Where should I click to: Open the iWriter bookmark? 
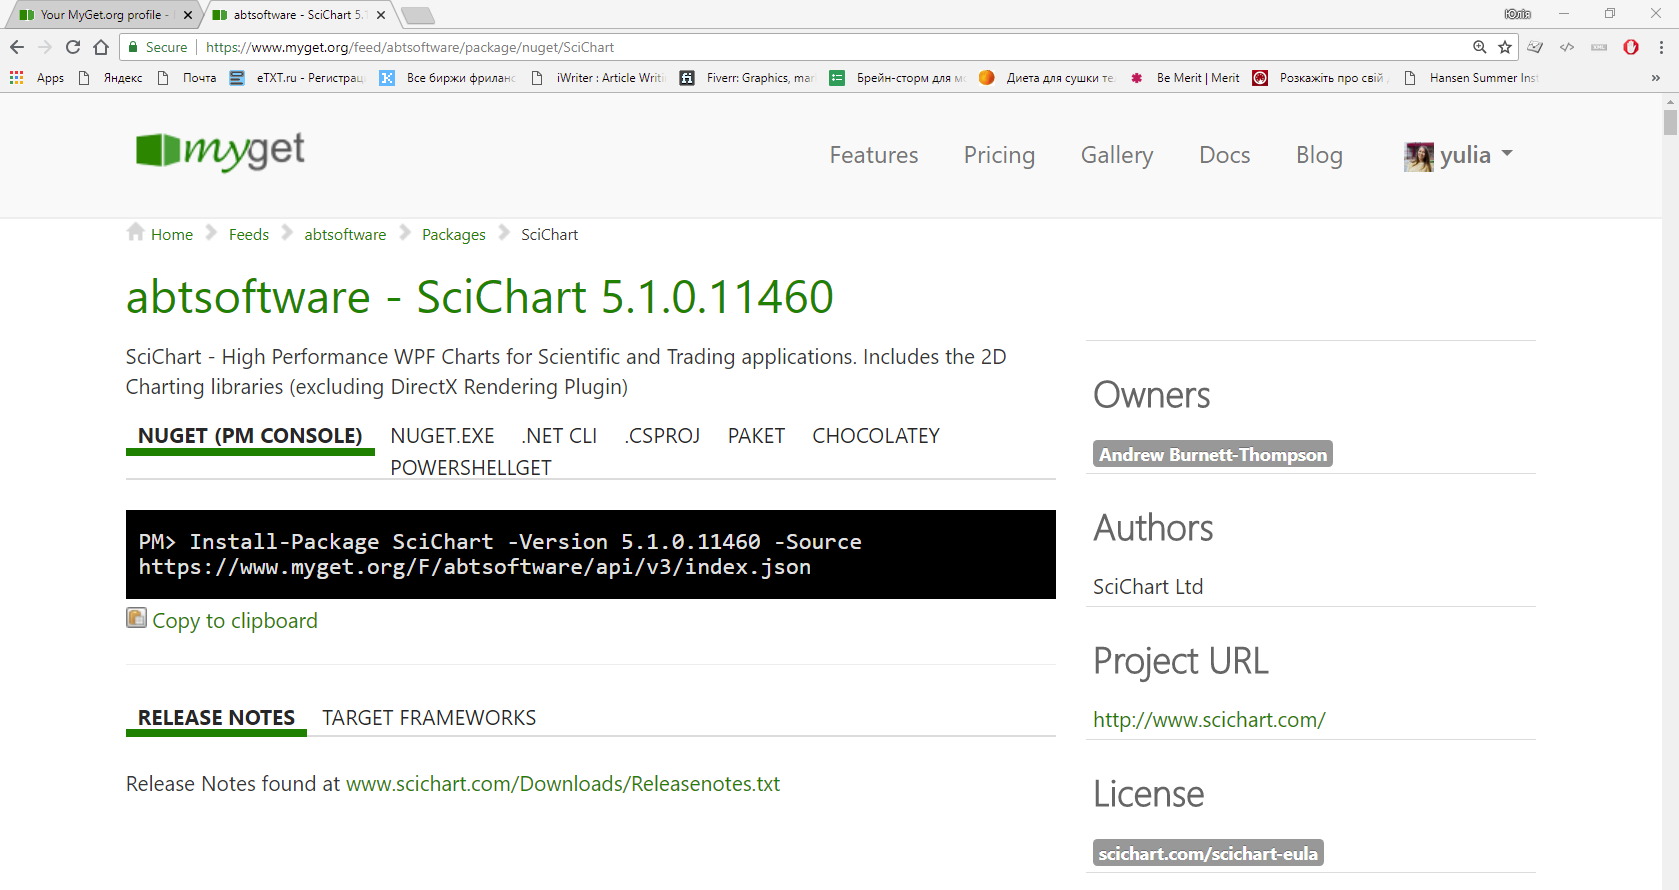click(x=599, y=78)
